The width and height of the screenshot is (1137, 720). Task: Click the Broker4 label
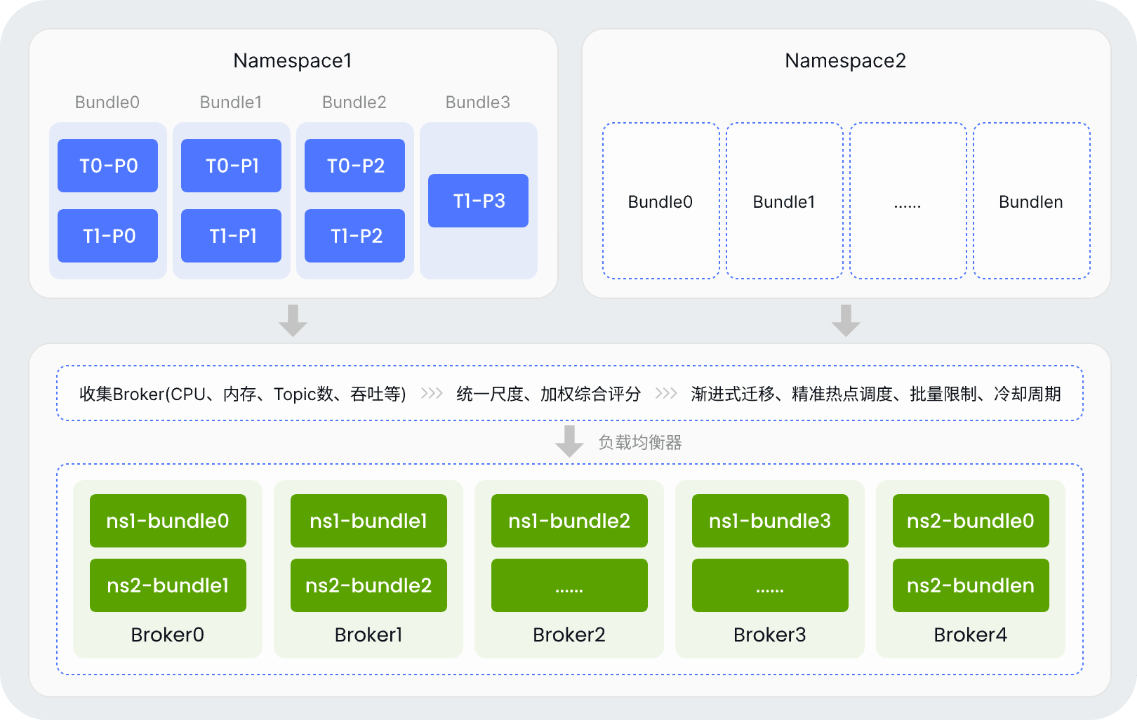point(970,635)
